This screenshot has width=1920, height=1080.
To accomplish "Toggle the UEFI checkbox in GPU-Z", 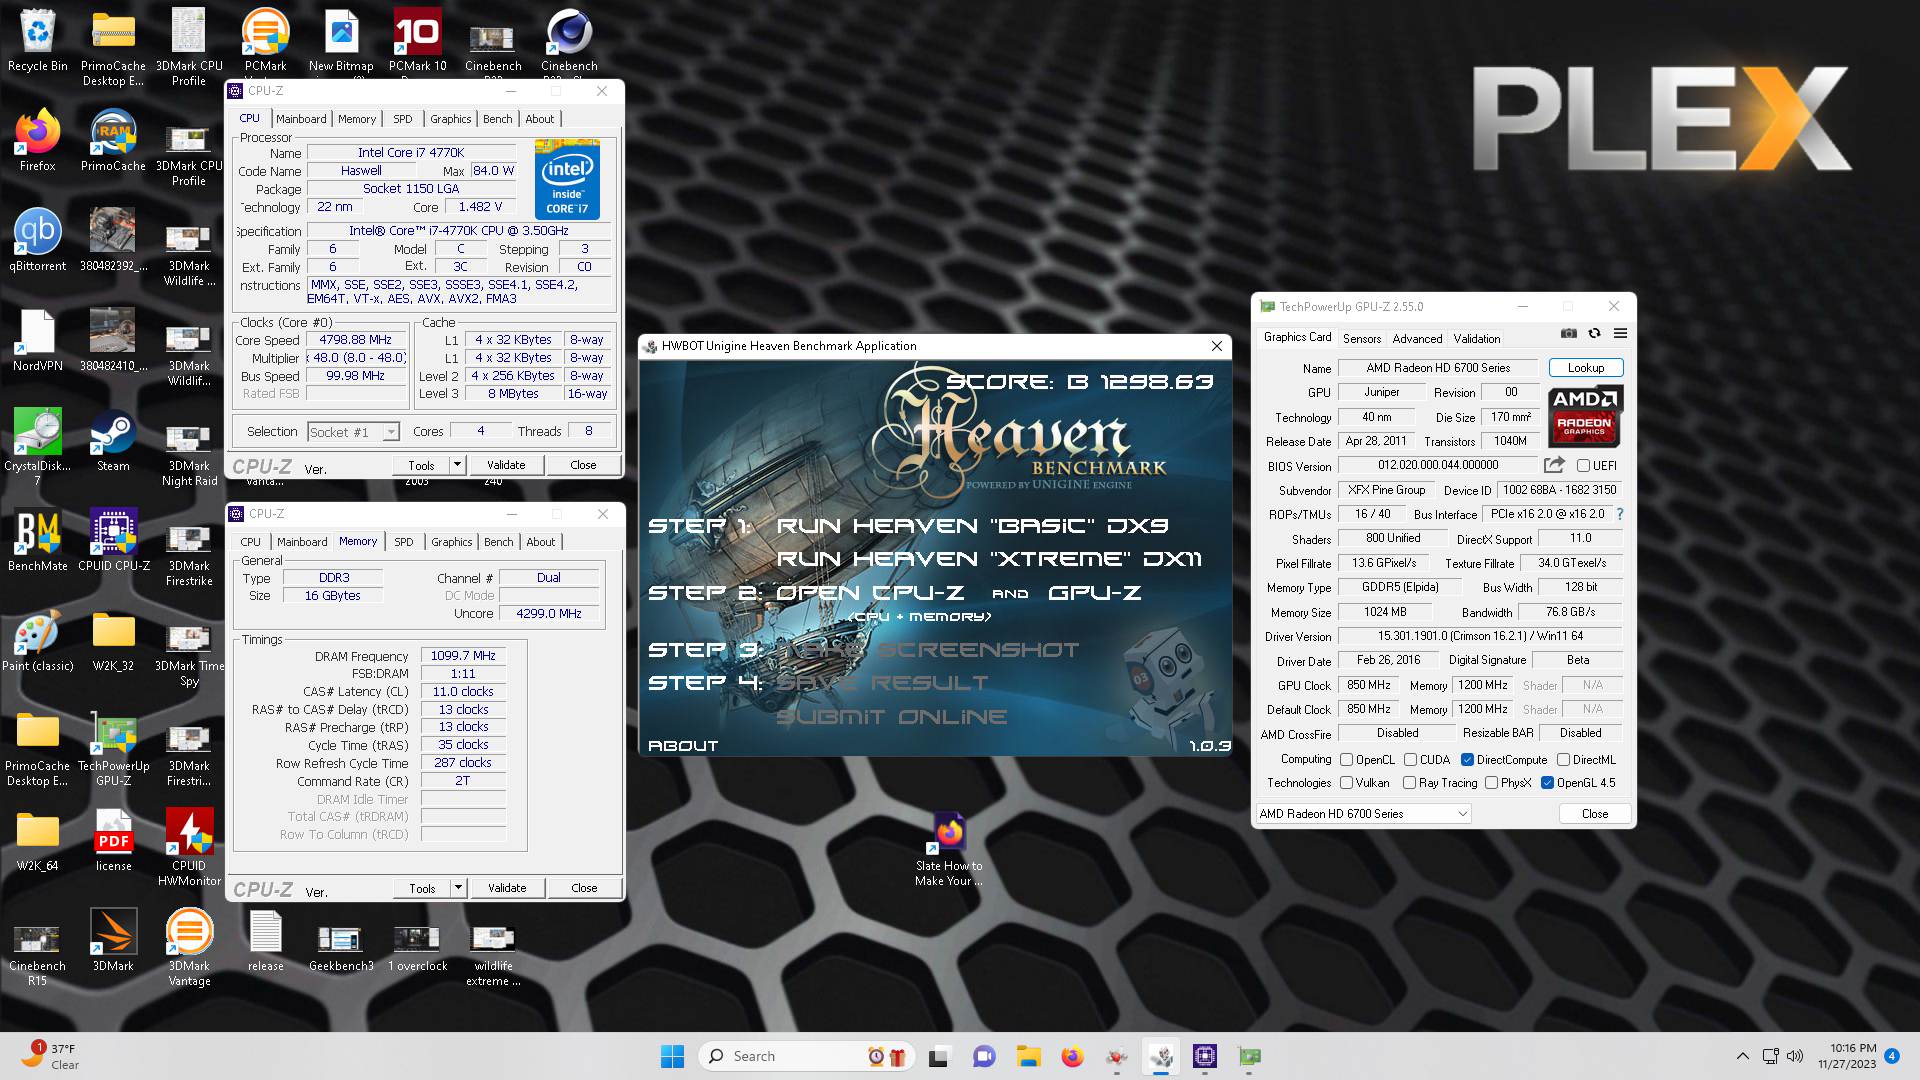I will [x=1583, y=466].
